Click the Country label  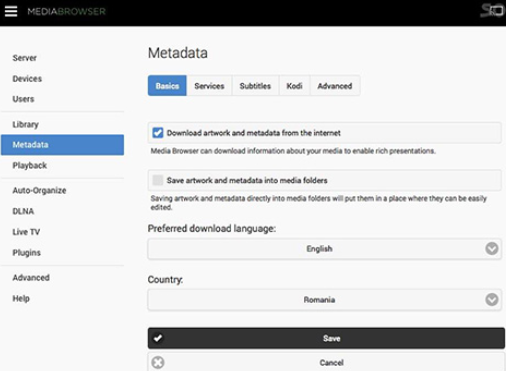165,279
